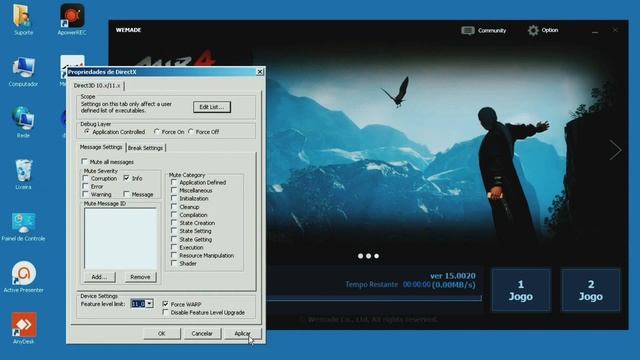Toggle Message severity checkbox
The height and width of the screenshot is (360, 640).
pos(127,194)
